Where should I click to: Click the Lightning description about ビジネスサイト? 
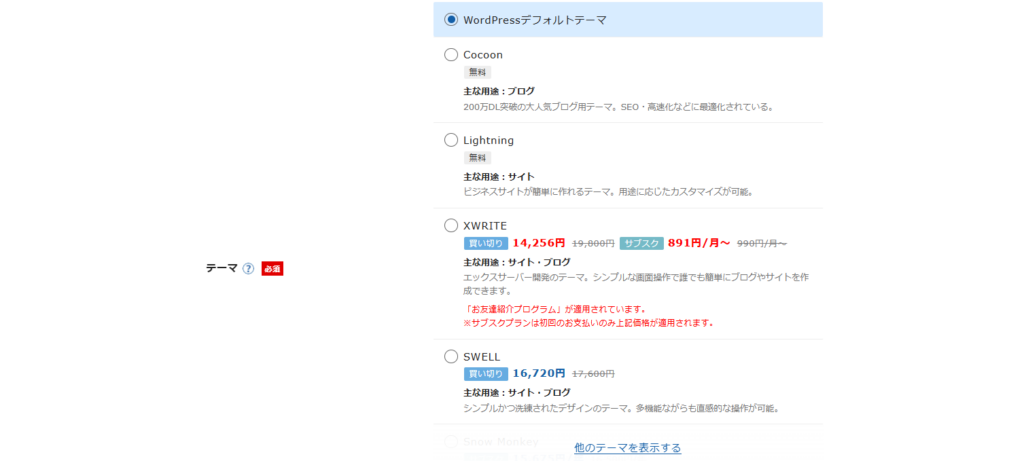tap(609, 193)
